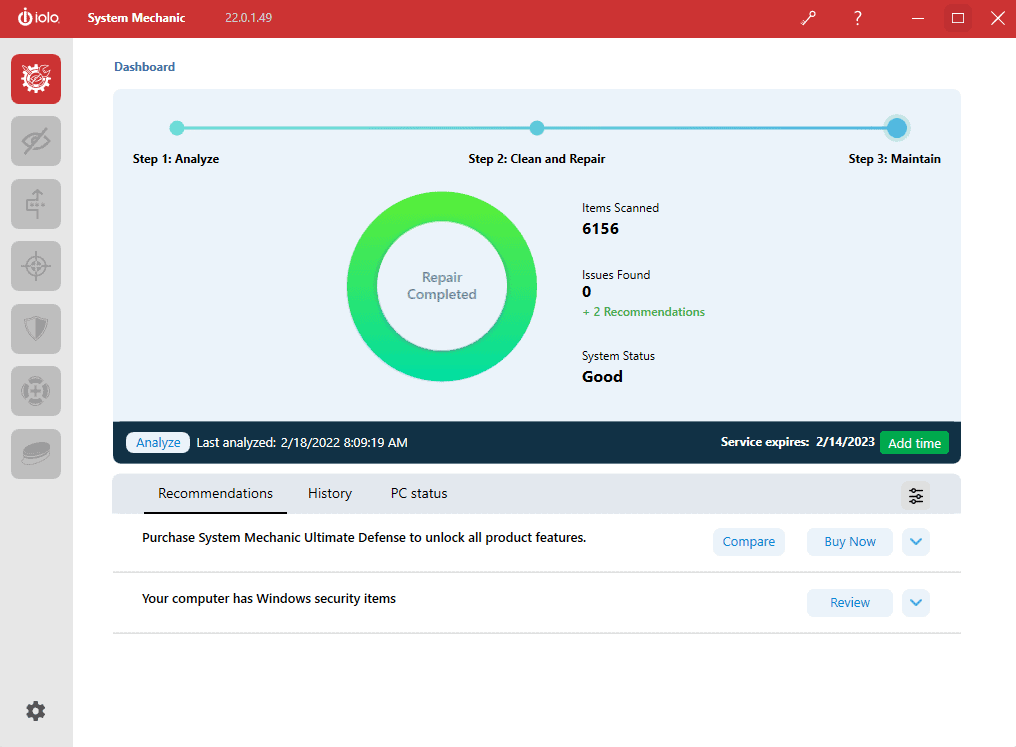Viewport: 1016px width, 747px height.
Task: Click the wrench icon in title bar
Action: 808,18
